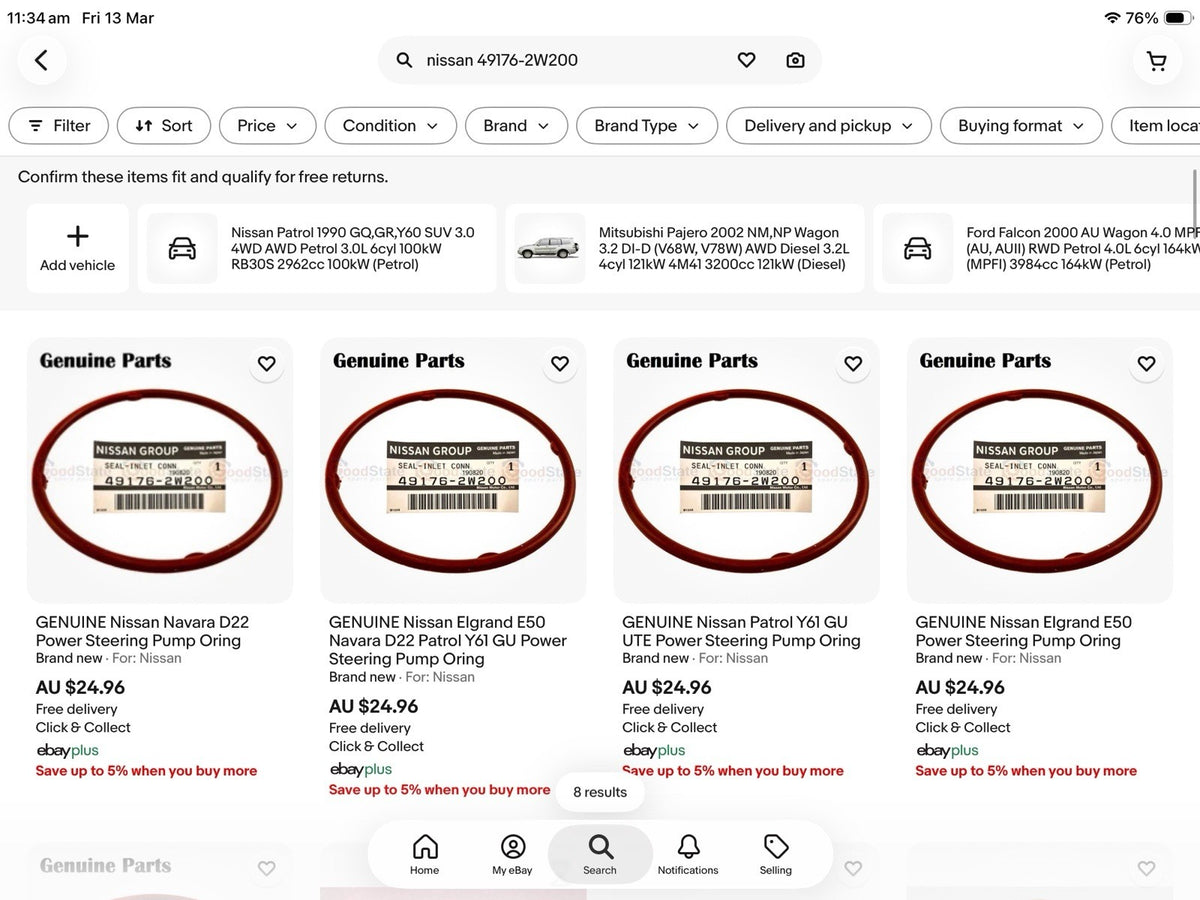This screenshot has height=900, width=1200.
Task: Expand the Brand Type dropdown
Action: click(647, 126)
